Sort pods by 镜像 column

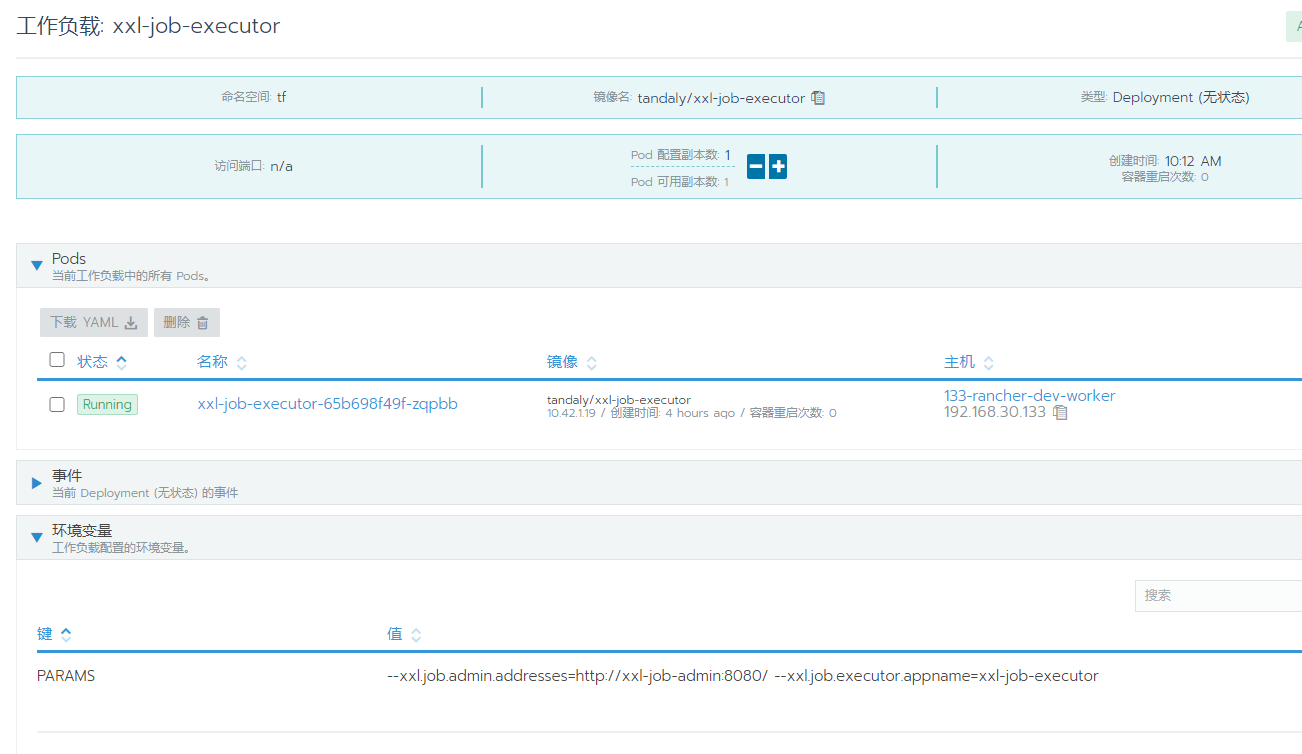pos(572,362)
